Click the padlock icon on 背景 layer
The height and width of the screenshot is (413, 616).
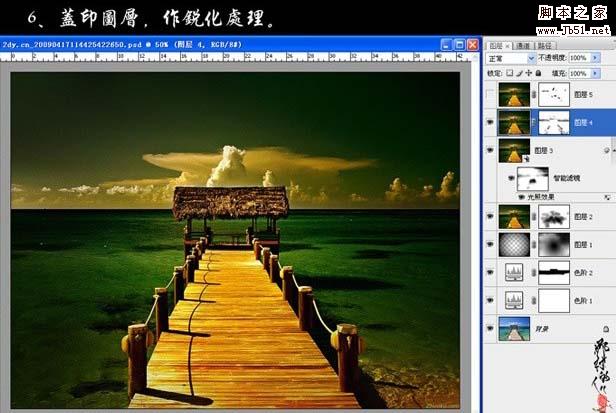(x=606, y=329)
